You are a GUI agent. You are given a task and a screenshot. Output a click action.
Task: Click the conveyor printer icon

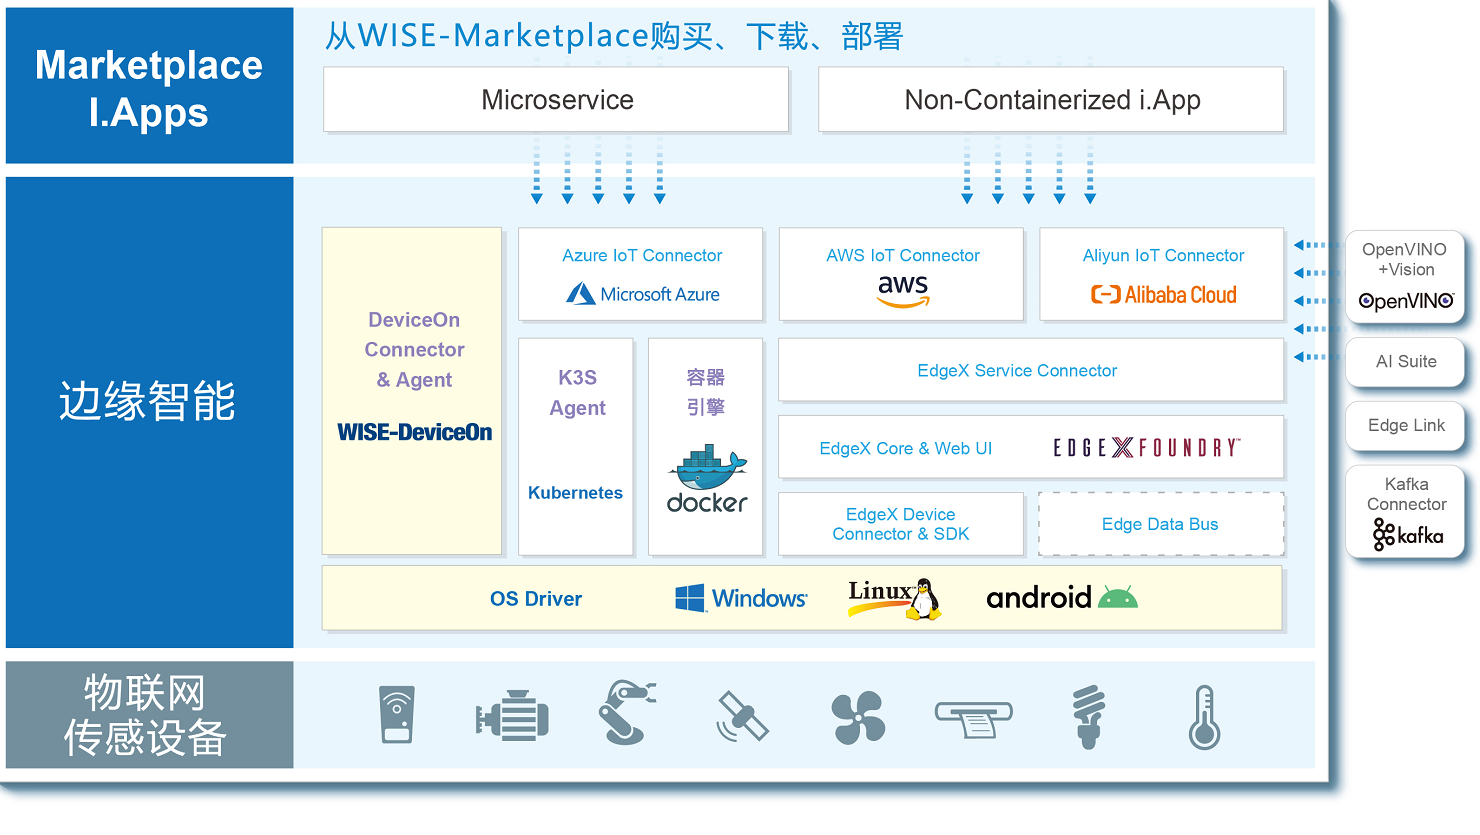pyautogui.click(x=973, y=719)
